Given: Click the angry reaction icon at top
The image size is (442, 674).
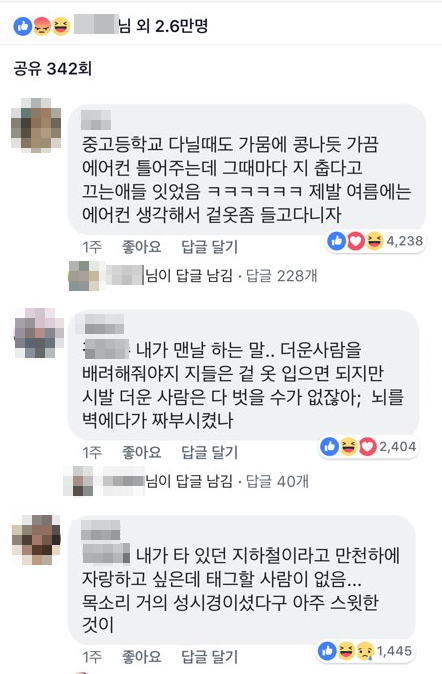Looking at the screenshot, I should (x=42, y=26).
